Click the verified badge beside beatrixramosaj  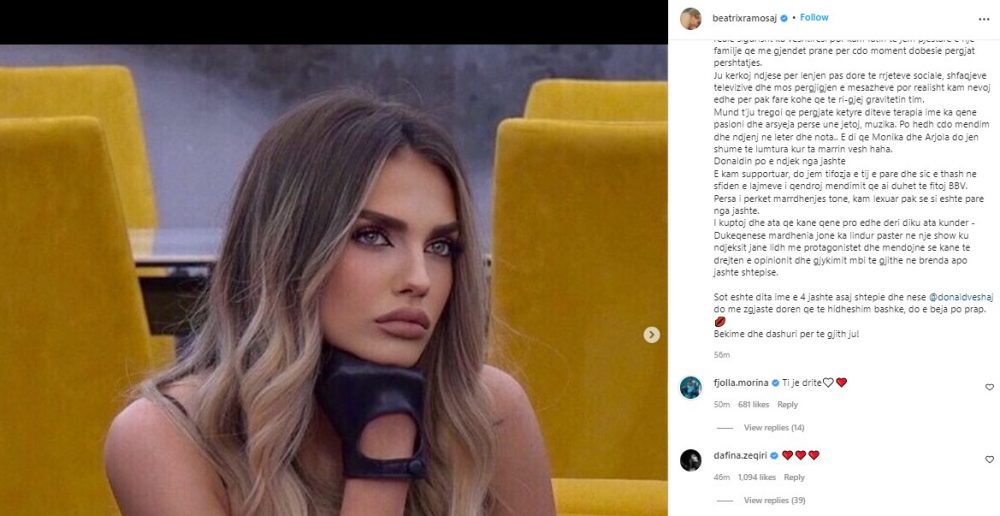(784, 18)
